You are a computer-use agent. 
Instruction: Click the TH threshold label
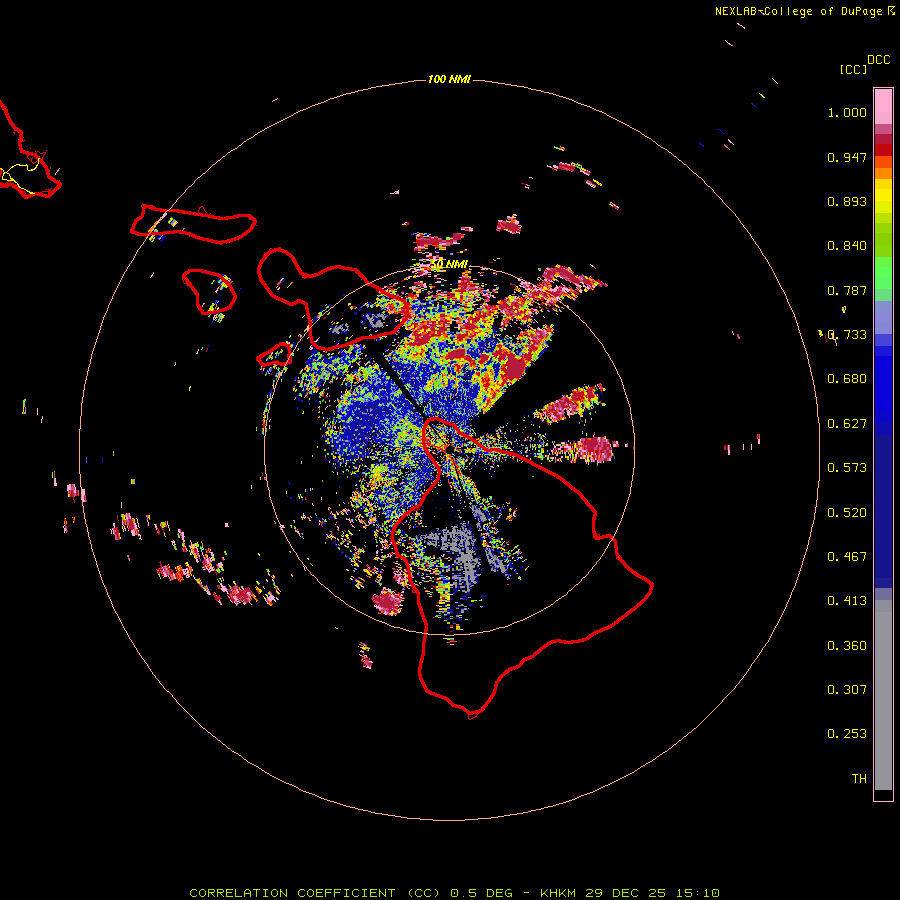(859, 779)
